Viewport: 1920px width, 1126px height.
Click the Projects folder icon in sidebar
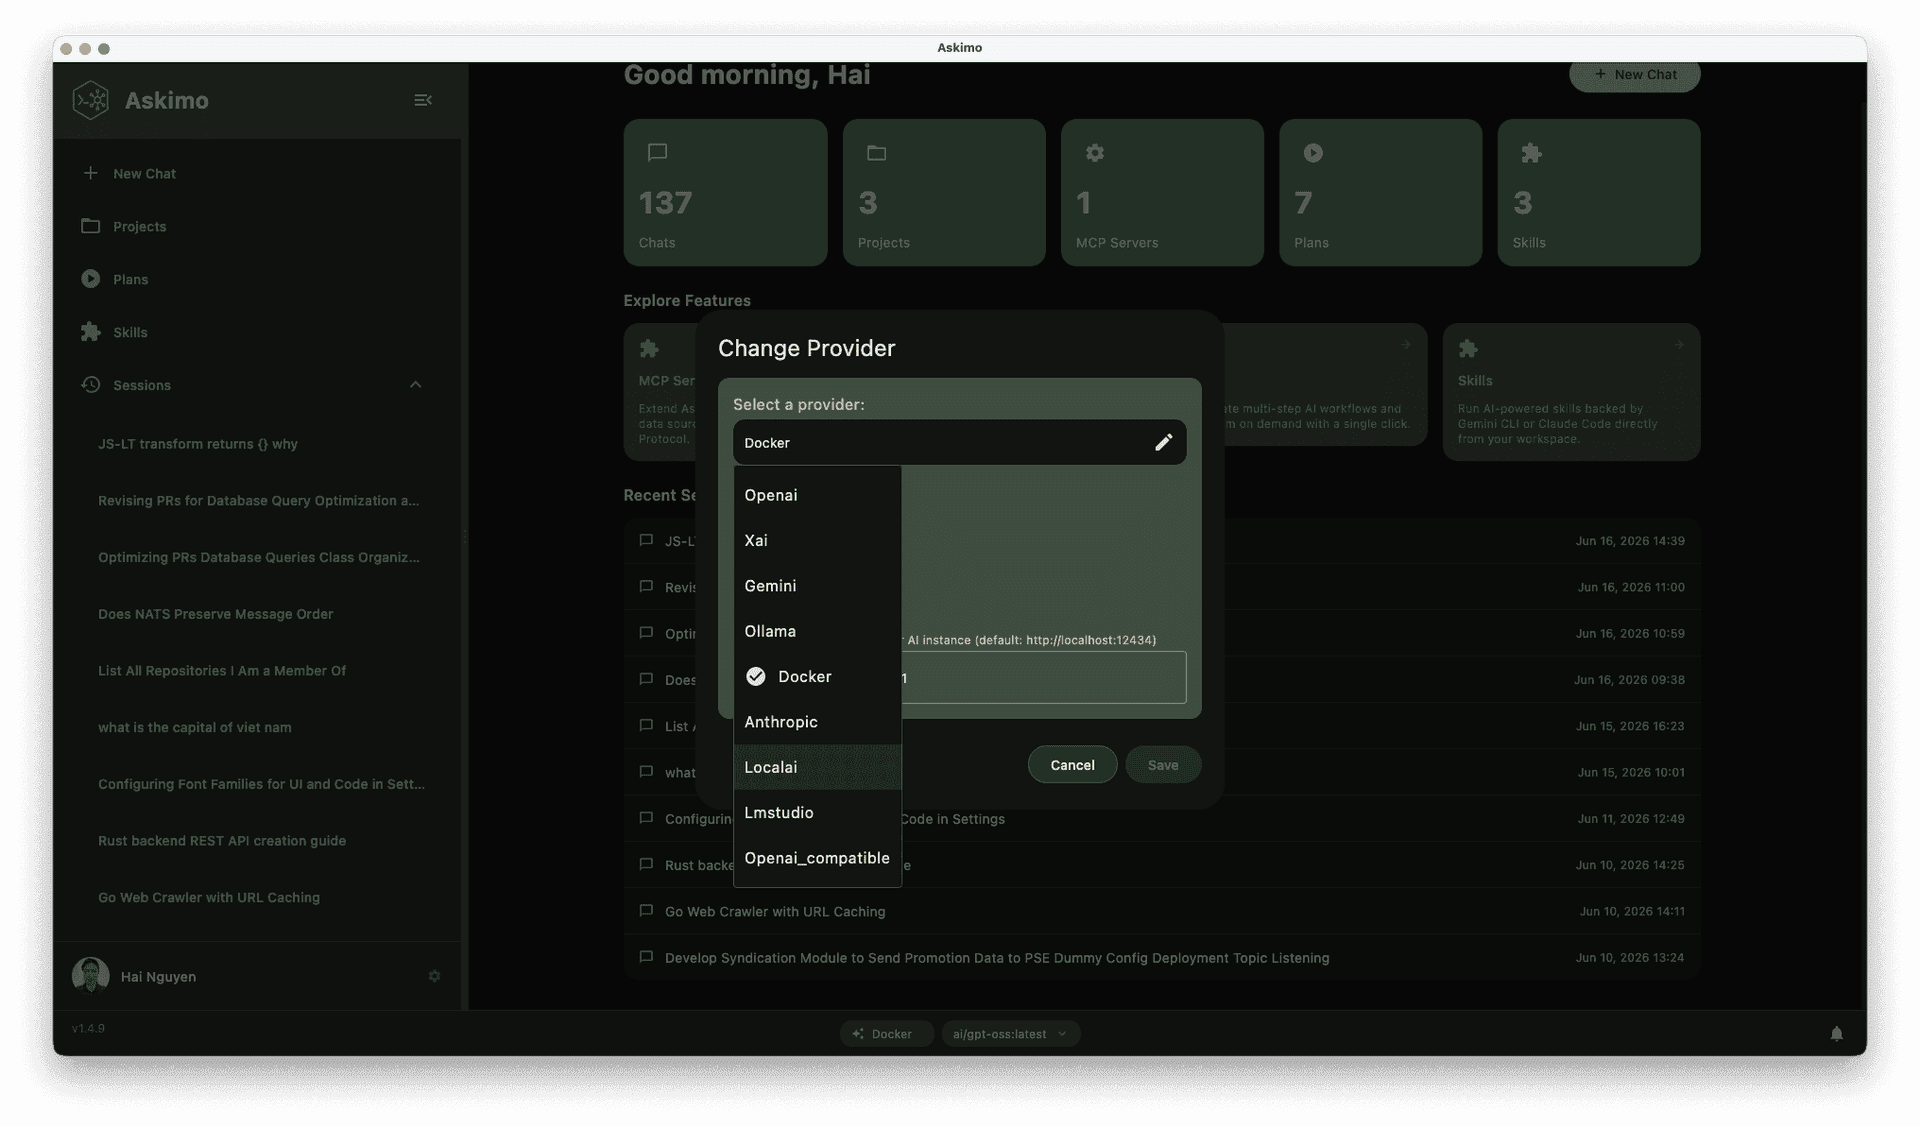[90, 226]
